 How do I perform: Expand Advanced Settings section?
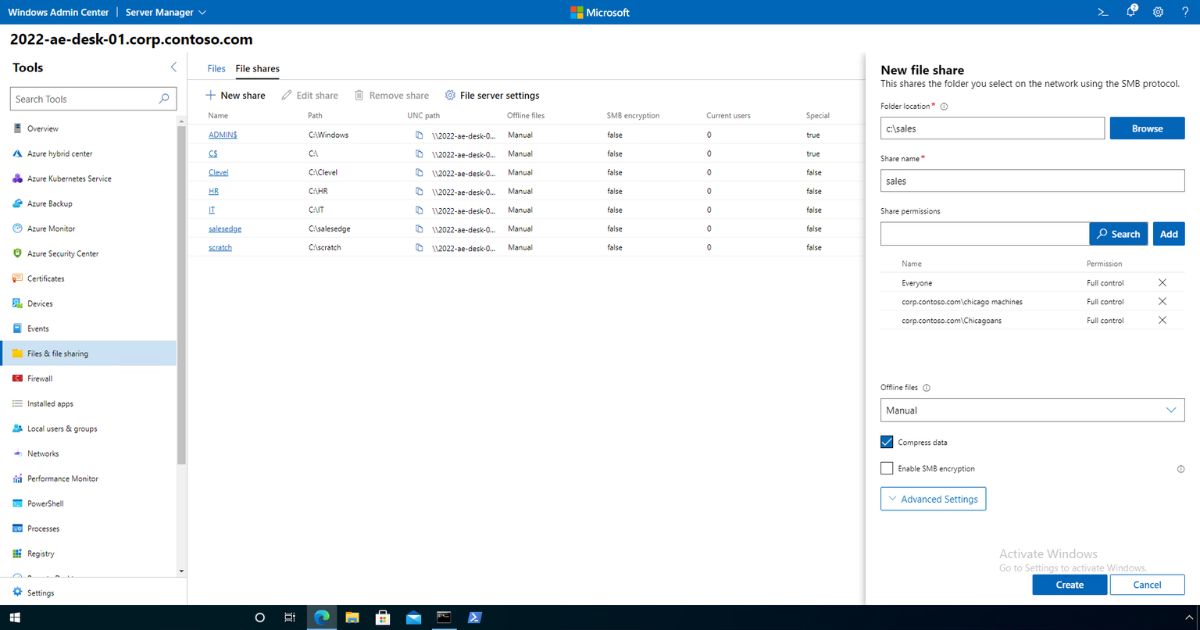933,499
